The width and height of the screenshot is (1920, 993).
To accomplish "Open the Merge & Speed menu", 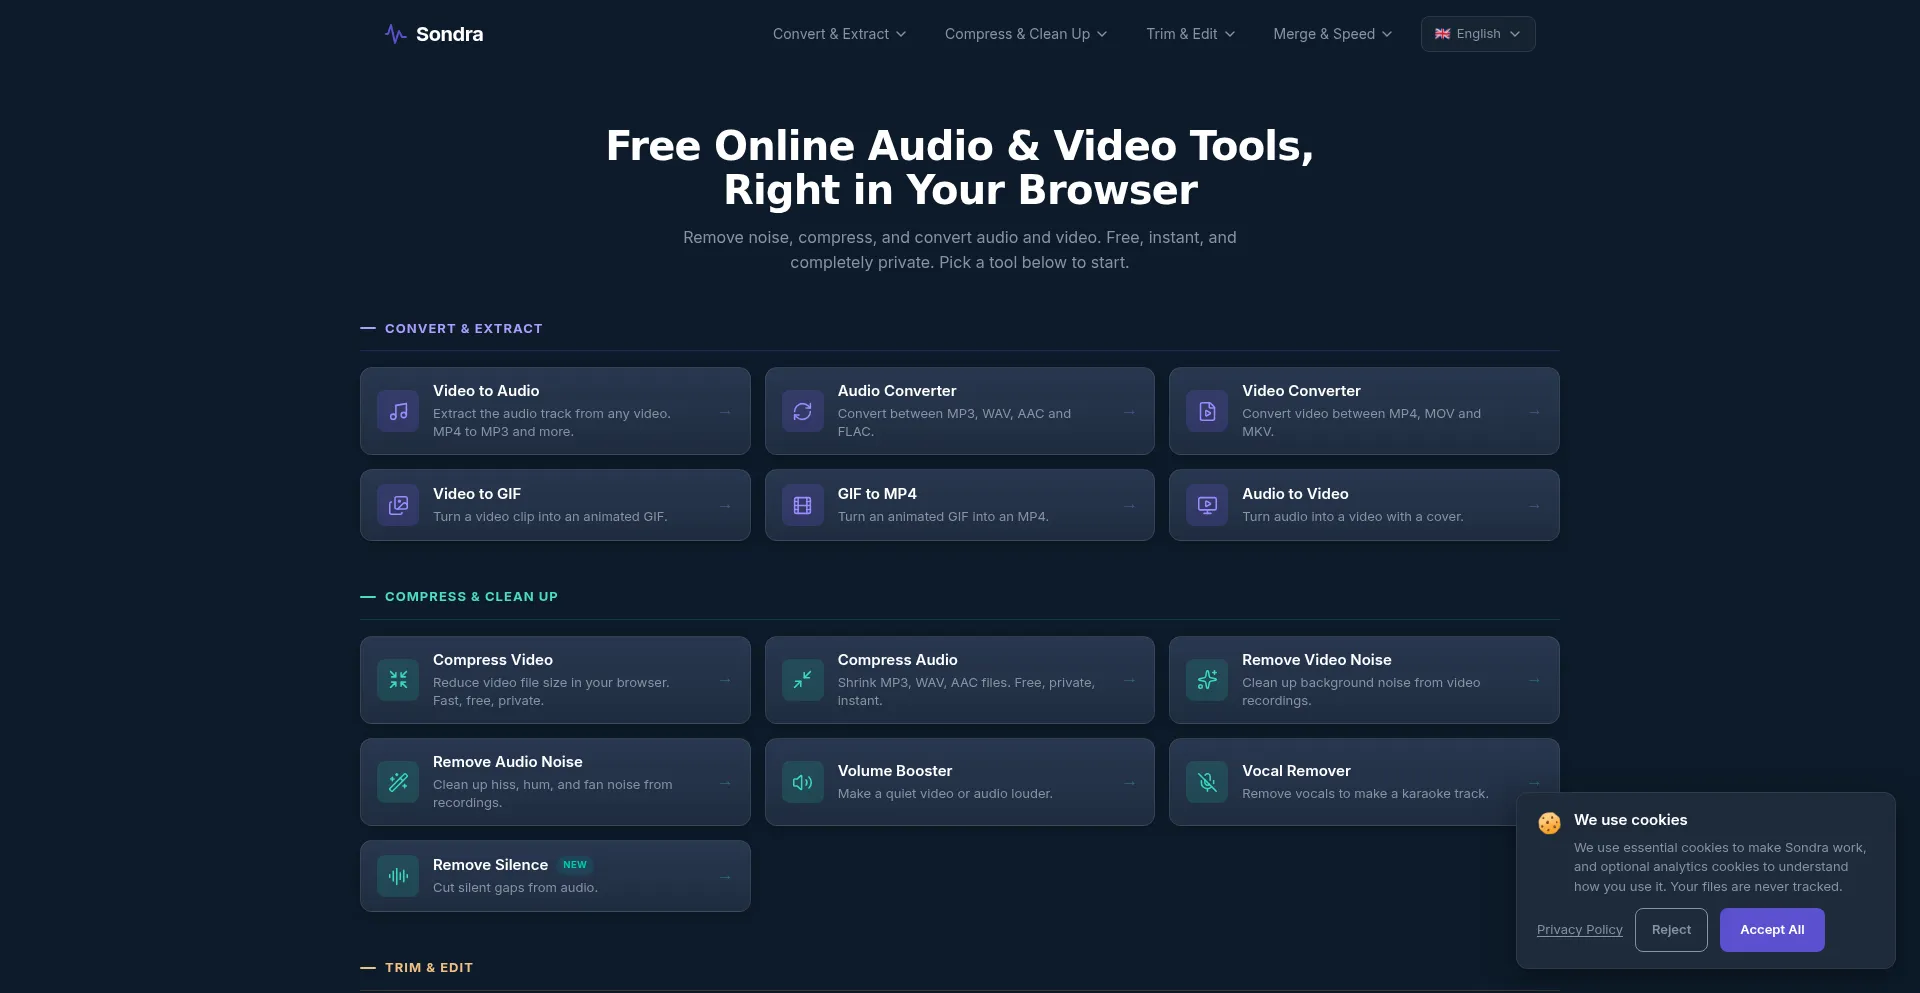I will (1332, 34).
